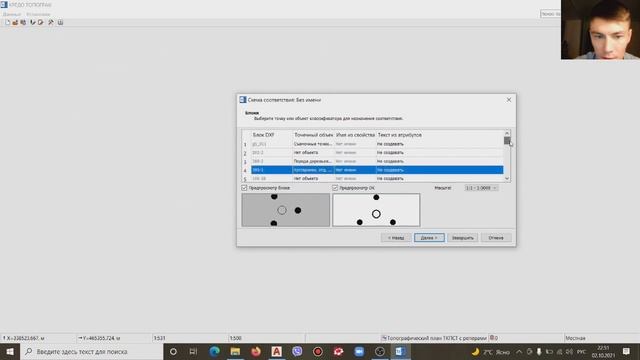Image resolution: width=640 pixels, height=360 pixels.
Task: Click the white OK preview thumbnail
Action: point(376,210)
